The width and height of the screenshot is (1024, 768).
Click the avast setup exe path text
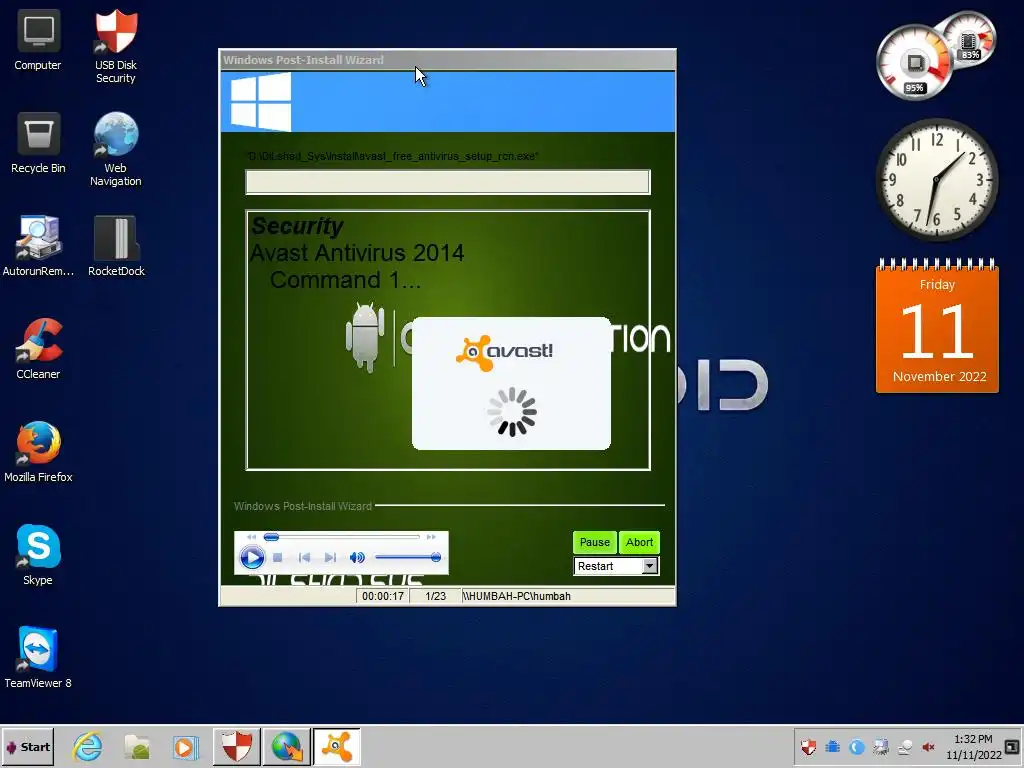(392, 156)
